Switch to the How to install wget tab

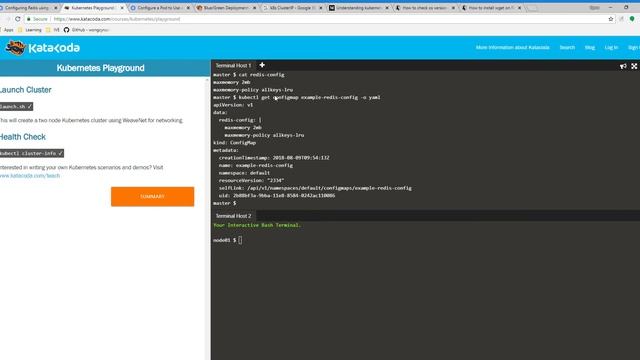tap(491, 8)
